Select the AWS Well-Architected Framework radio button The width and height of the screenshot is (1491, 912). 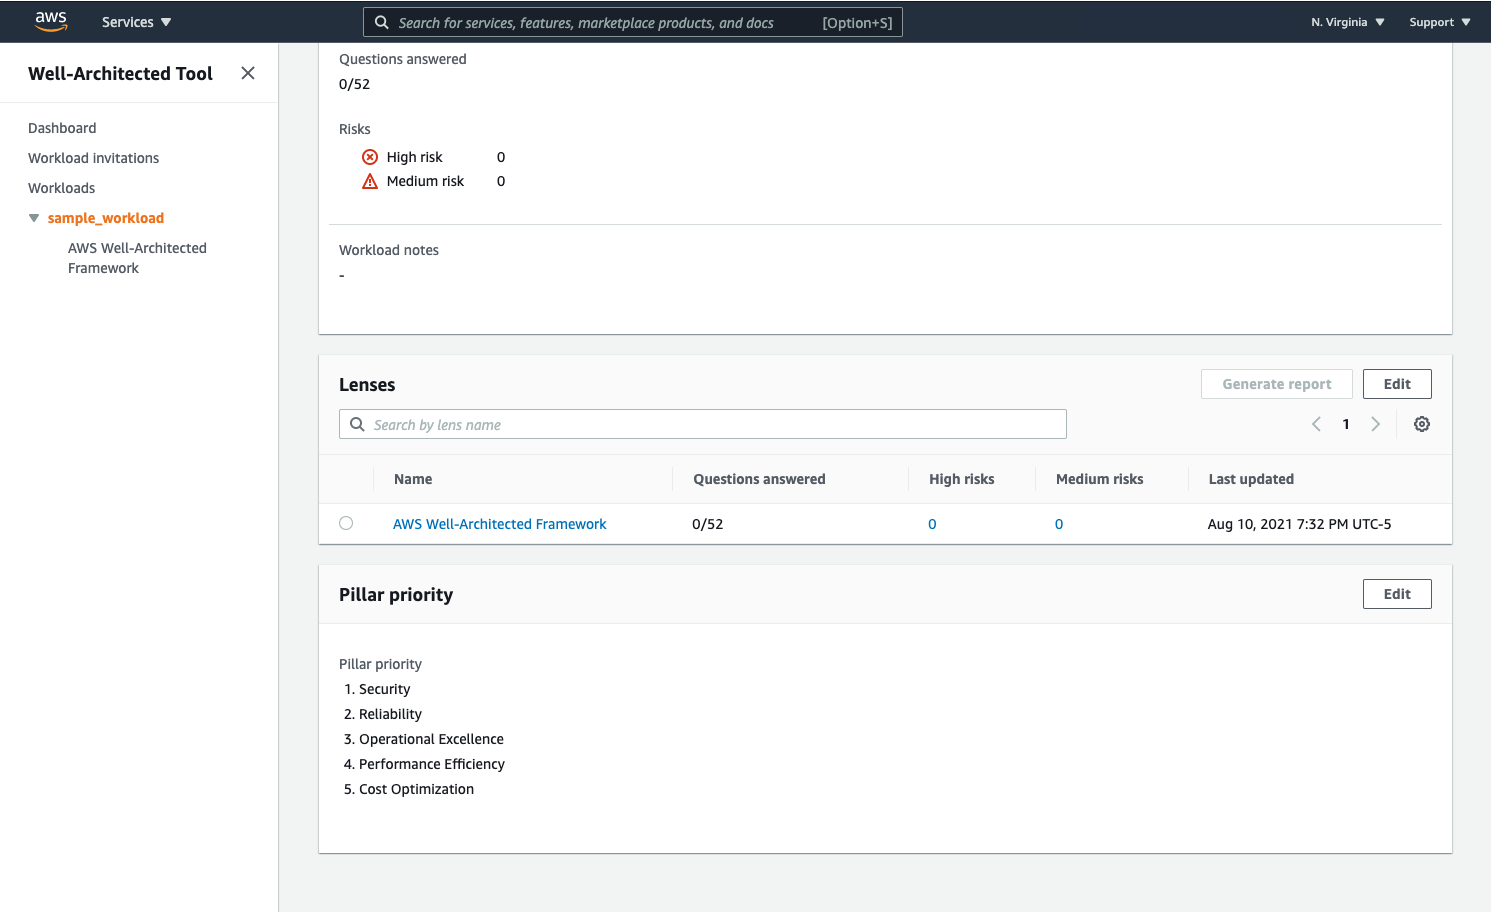346,523
